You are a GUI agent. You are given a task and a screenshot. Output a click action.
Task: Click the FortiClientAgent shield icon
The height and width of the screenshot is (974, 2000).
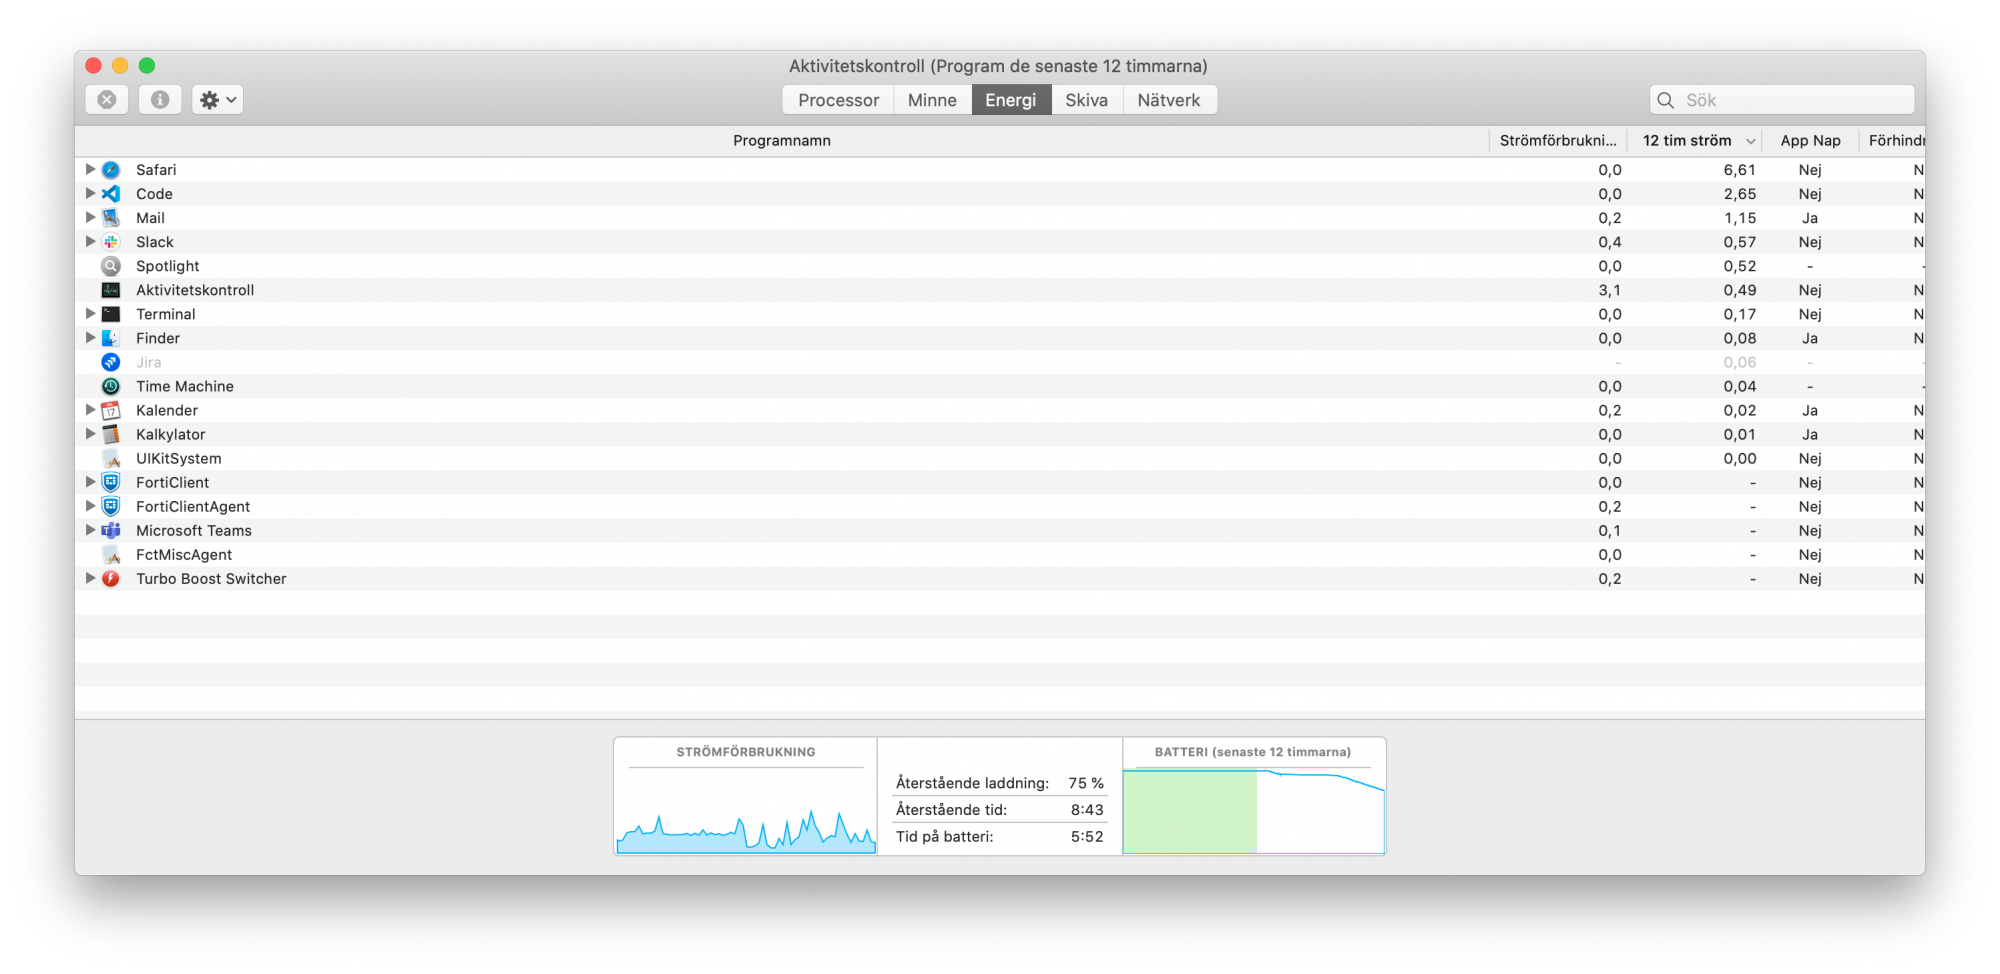click(x=111, y=507)
